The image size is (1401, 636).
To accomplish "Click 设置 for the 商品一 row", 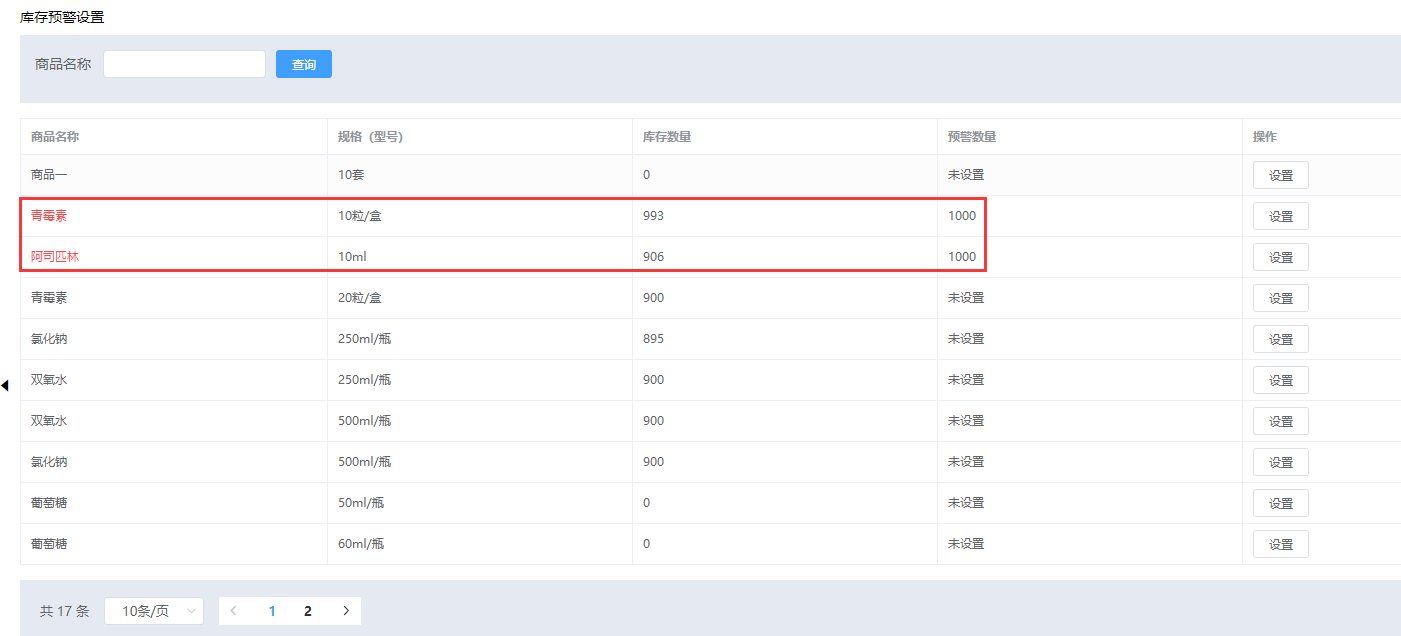I will point(1280,175).
